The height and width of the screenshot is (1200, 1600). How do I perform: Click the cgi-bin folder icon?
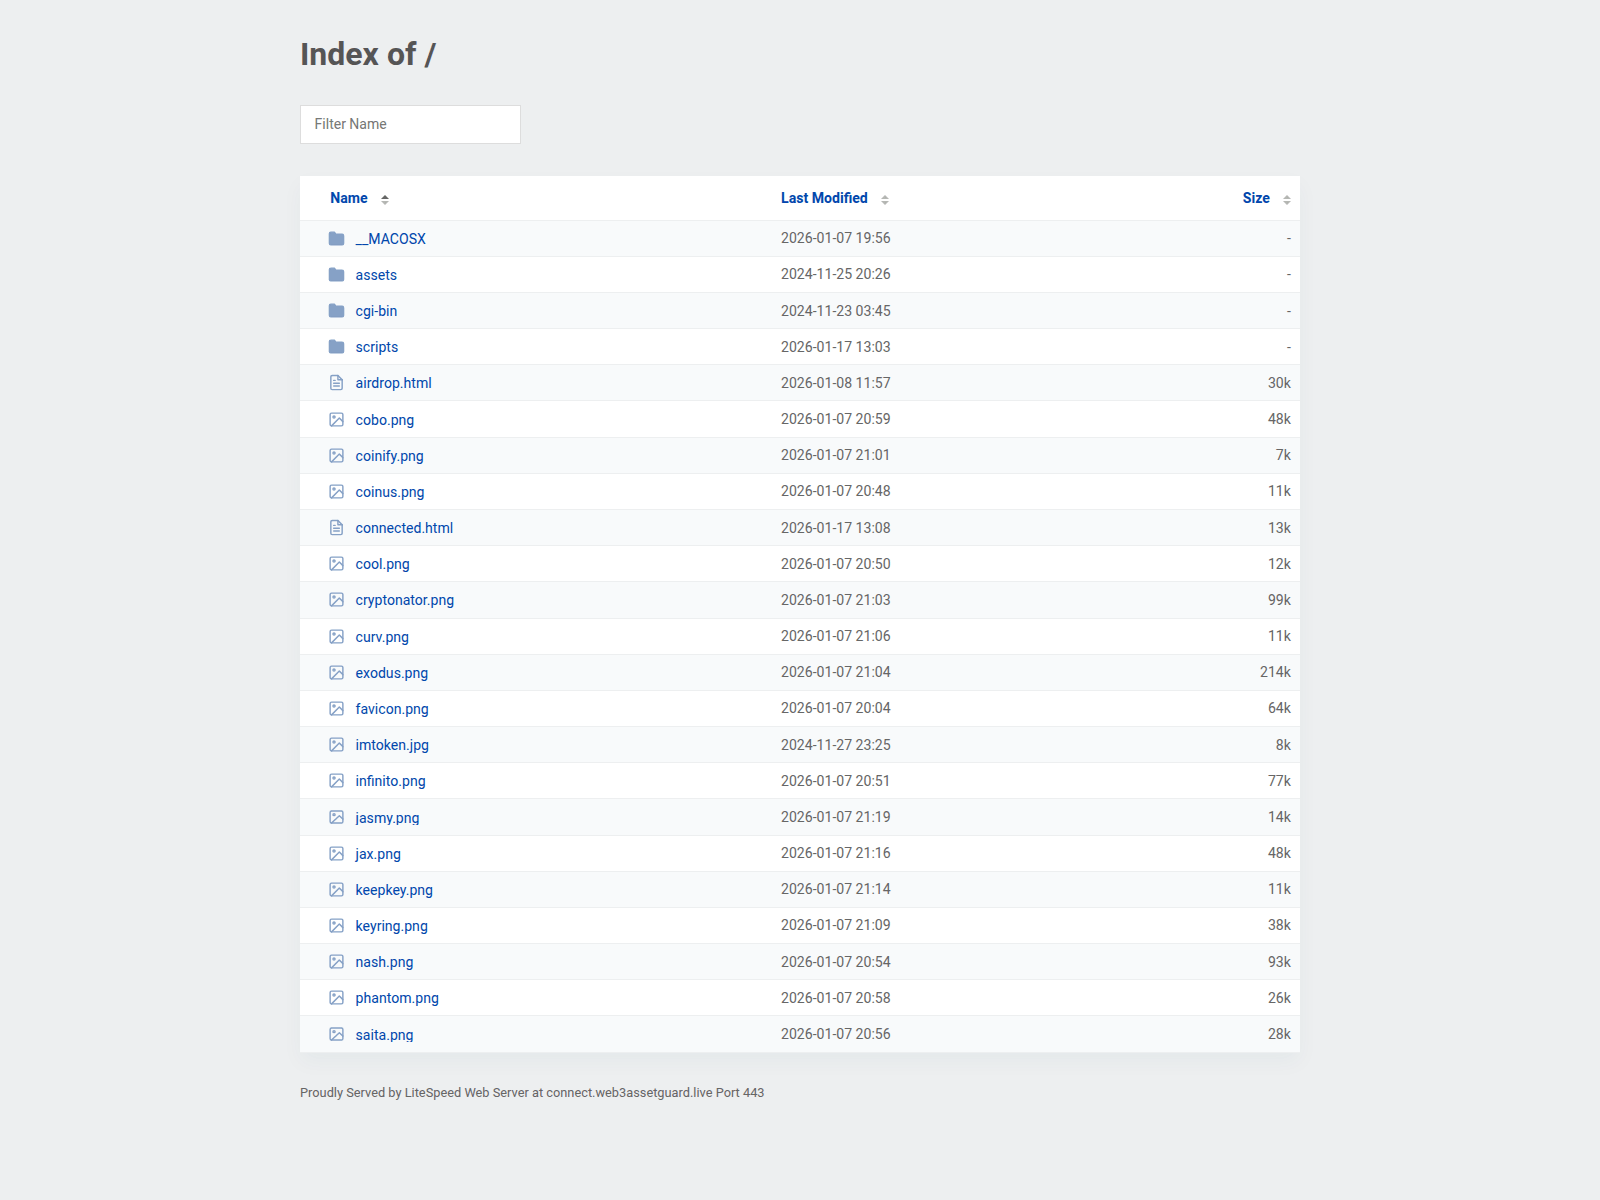337,311
